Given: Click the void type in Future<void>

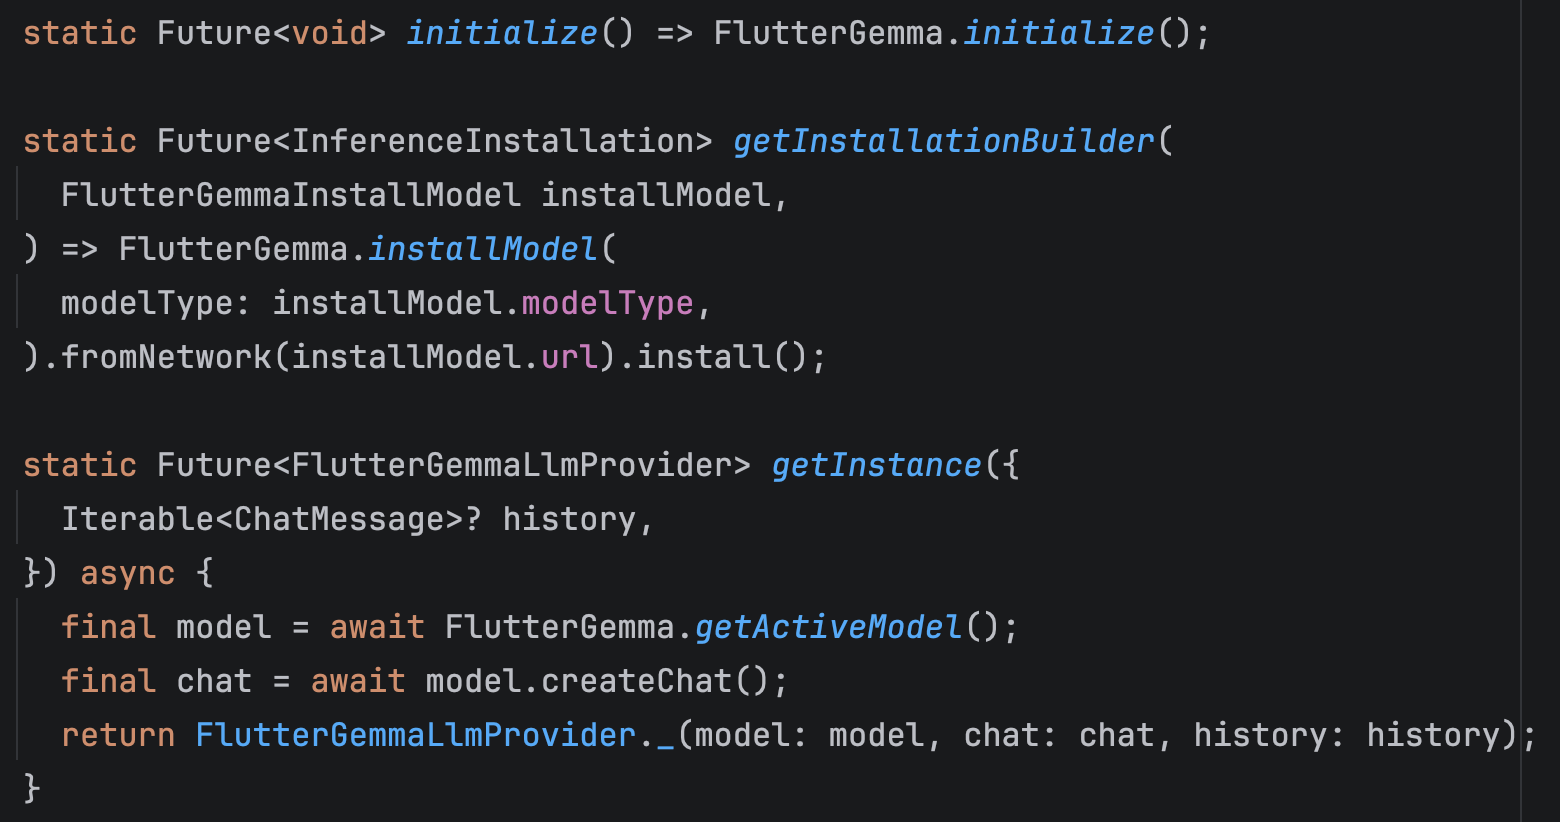Looking at the screenshot, I should (x=329, y=33).
